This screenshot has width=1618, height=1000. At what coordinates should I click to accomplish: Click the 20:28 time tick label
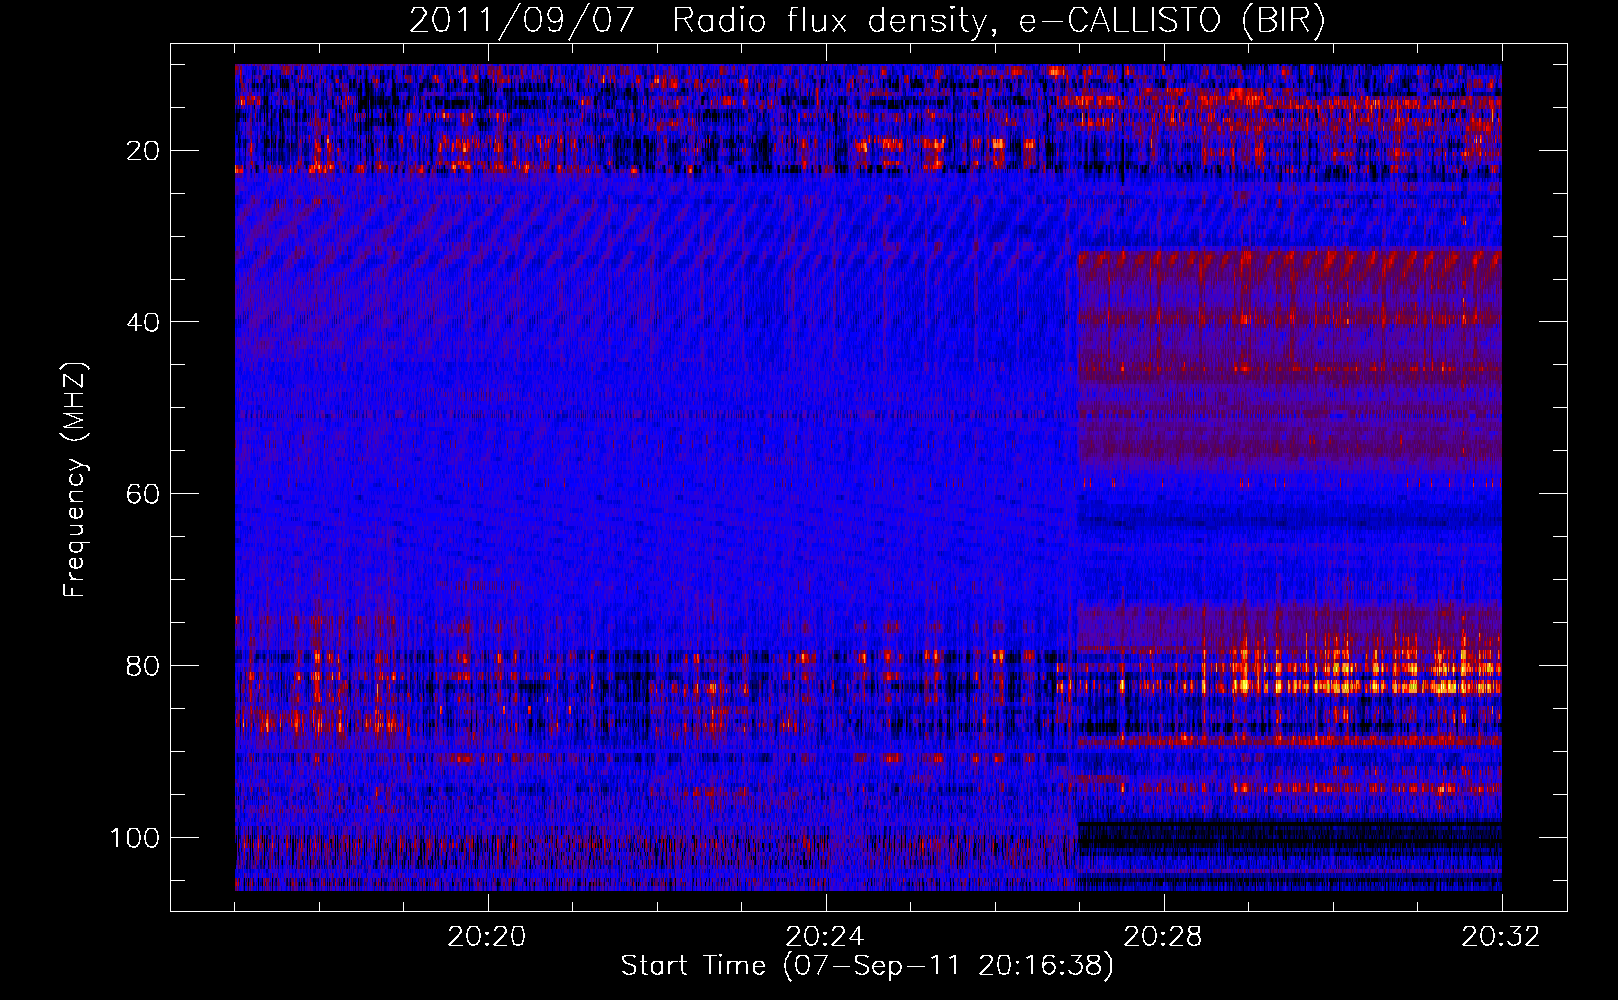[x=1163, y=937]
